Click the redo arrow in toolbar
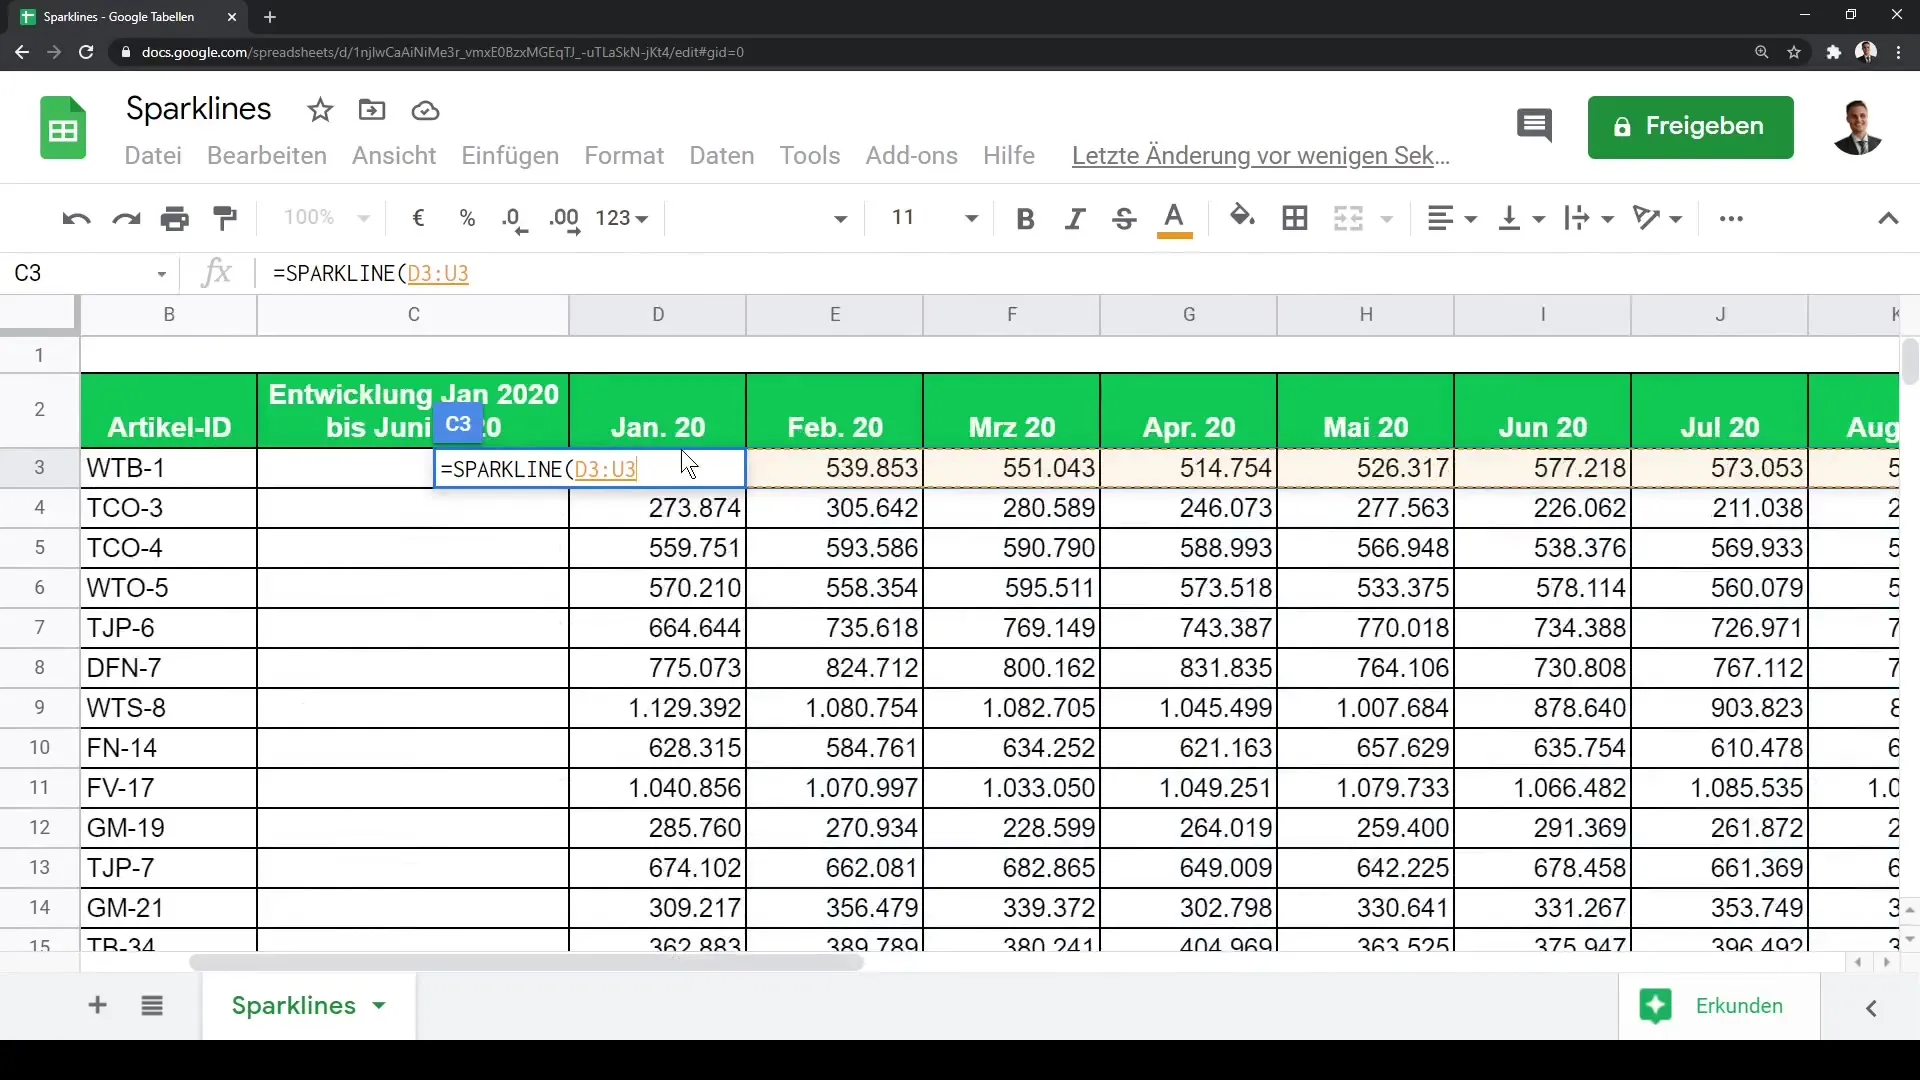 pos(126,218)
